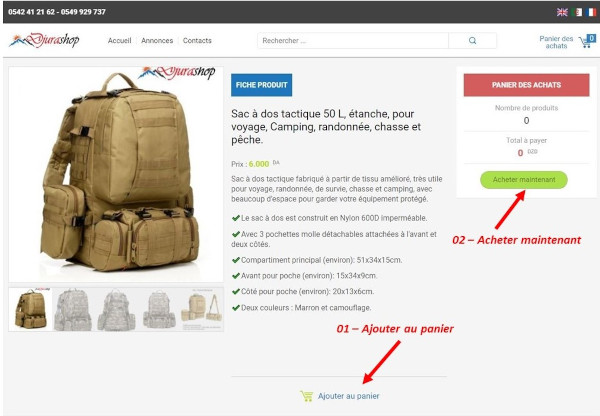Open the shopping cart icon in header
The width and height of the screenshot is (600, 416).
[587, 41]
